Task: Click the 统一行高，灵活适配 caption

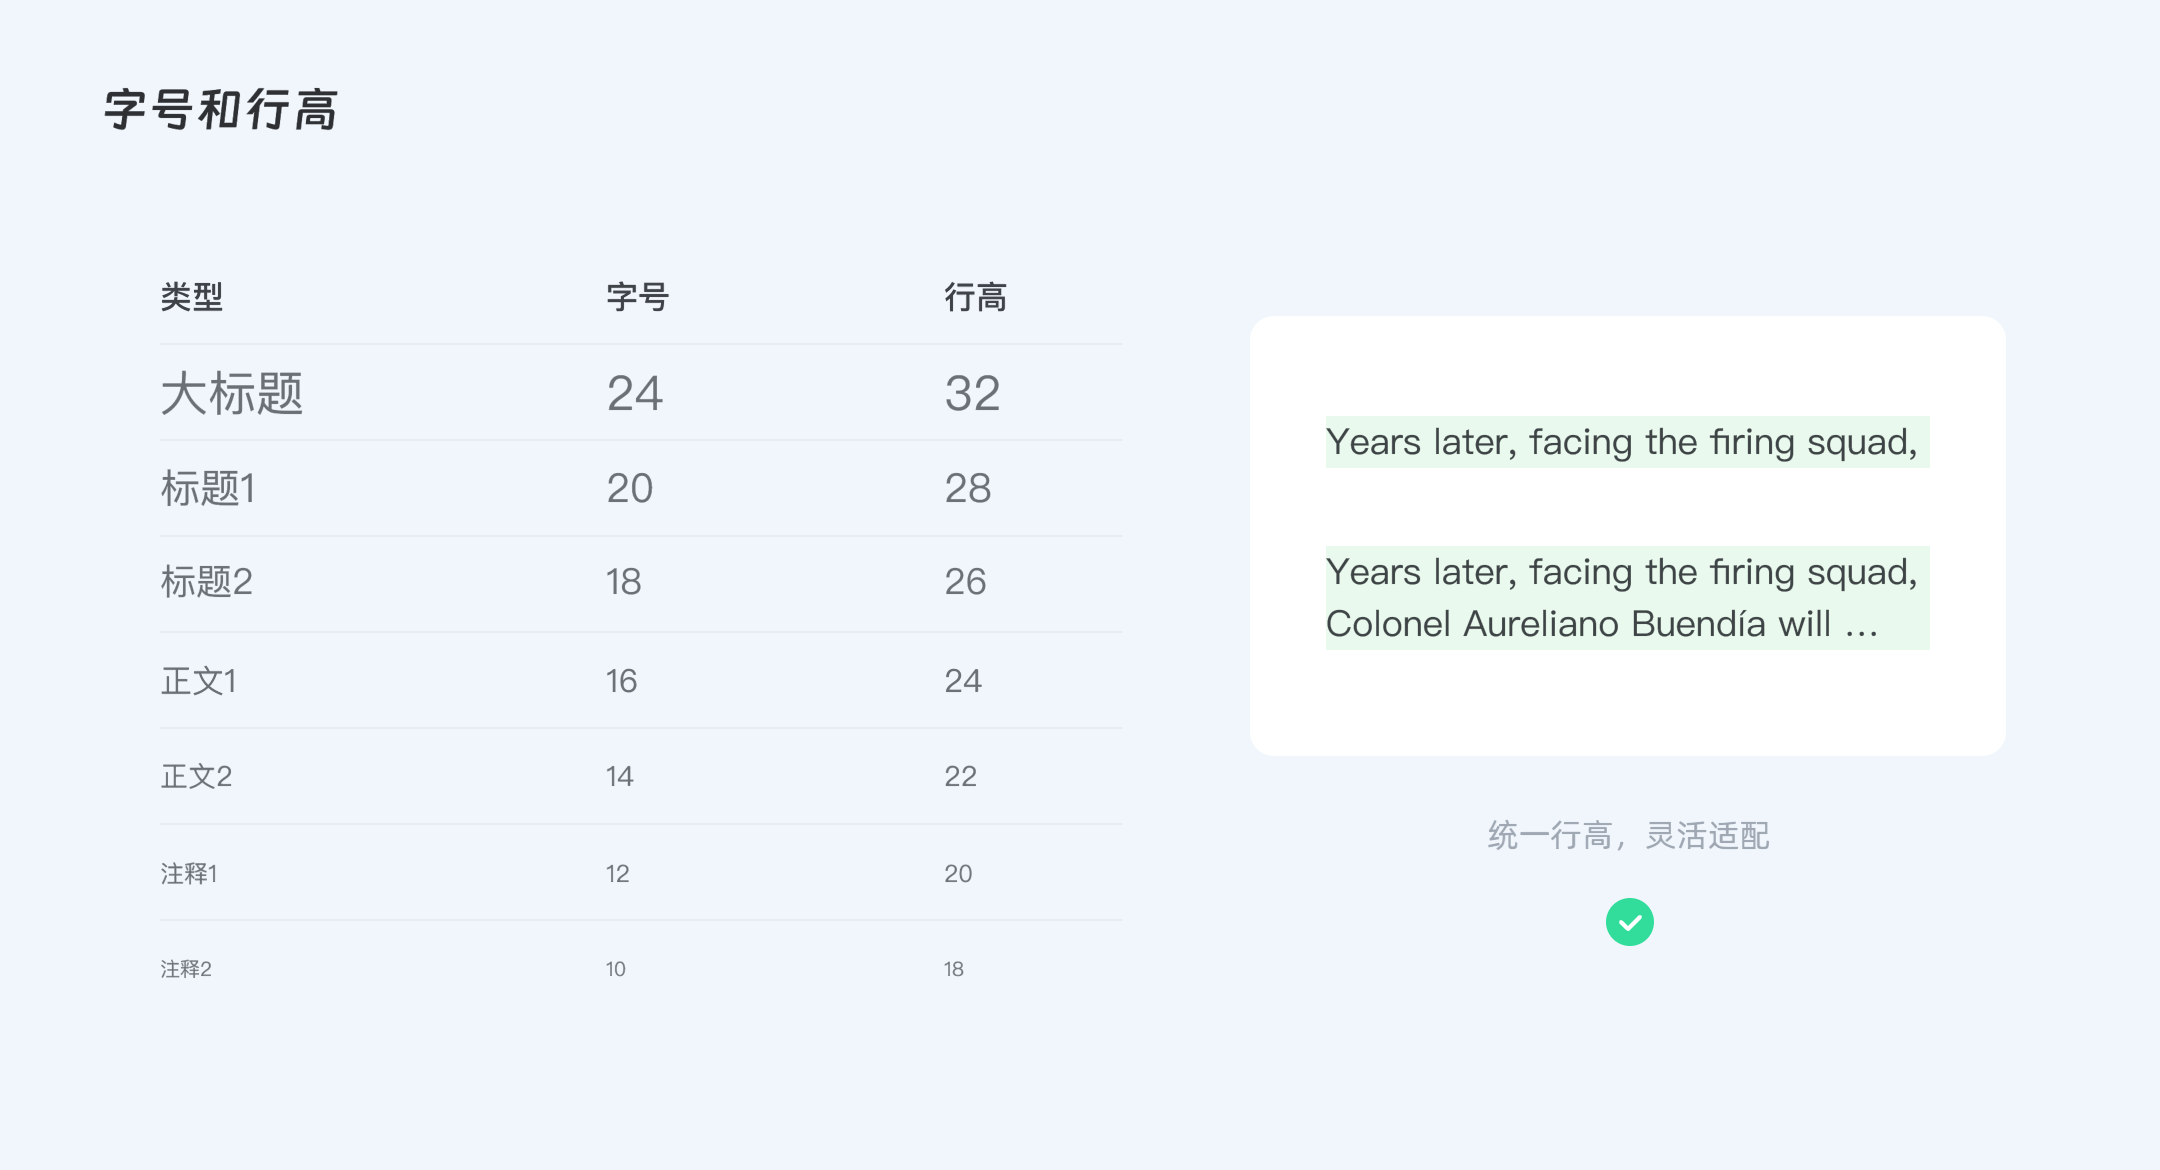Action: 1628,835
